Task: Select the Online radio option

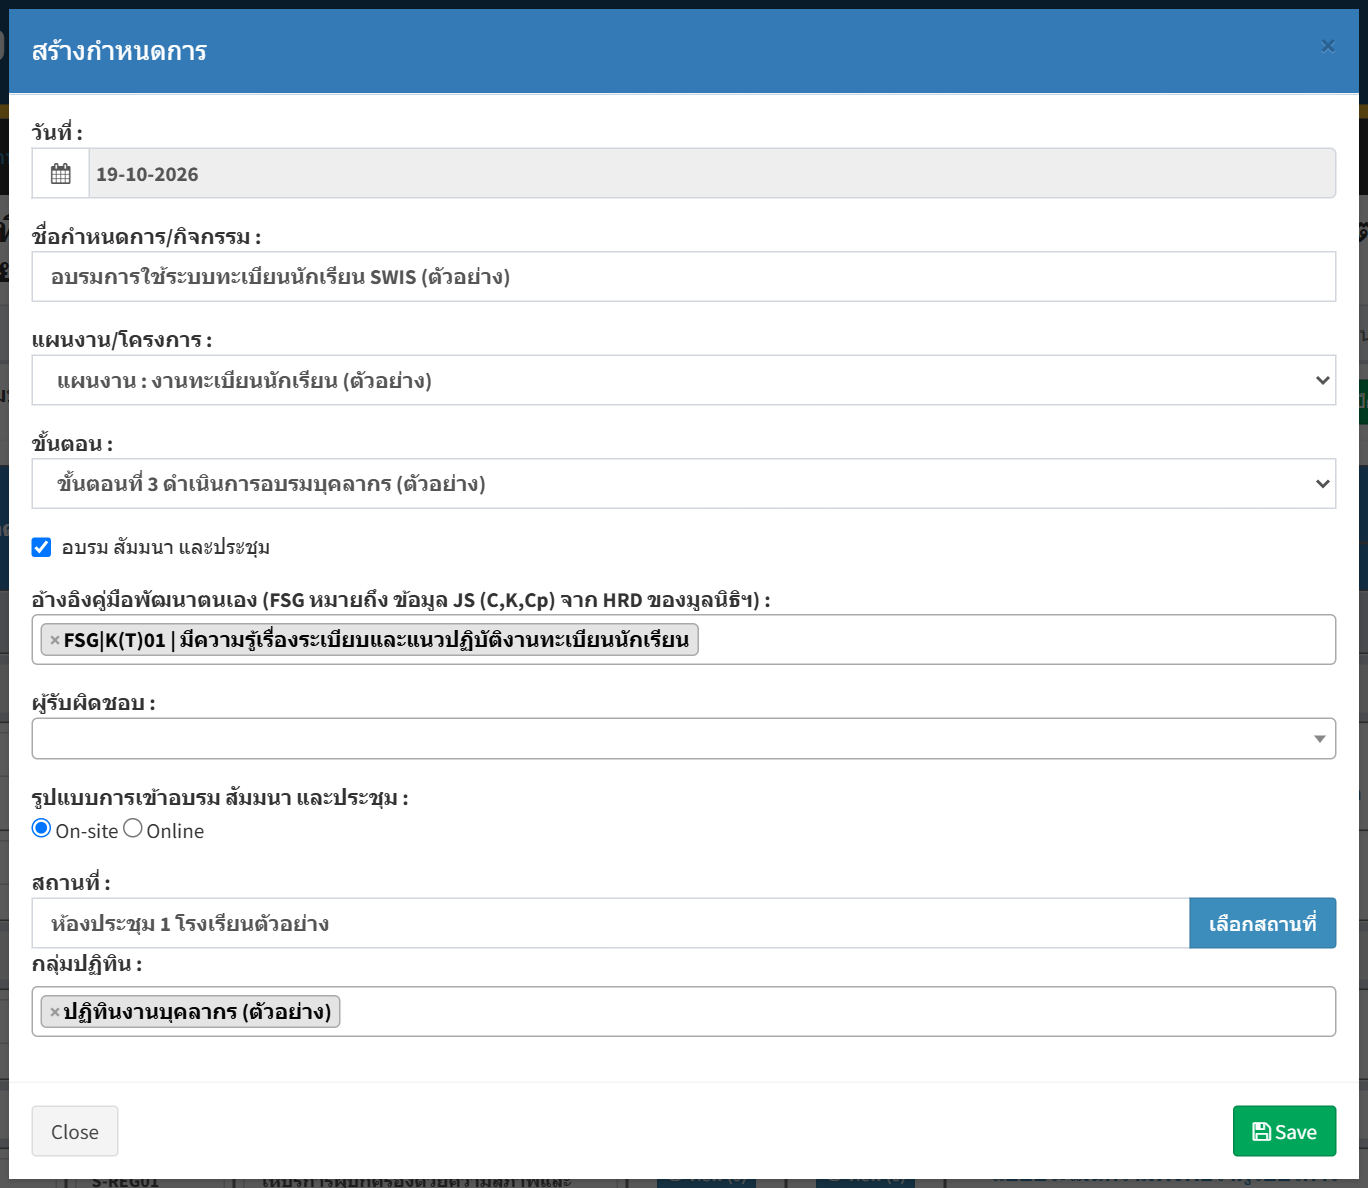Action: pos(133,828)
